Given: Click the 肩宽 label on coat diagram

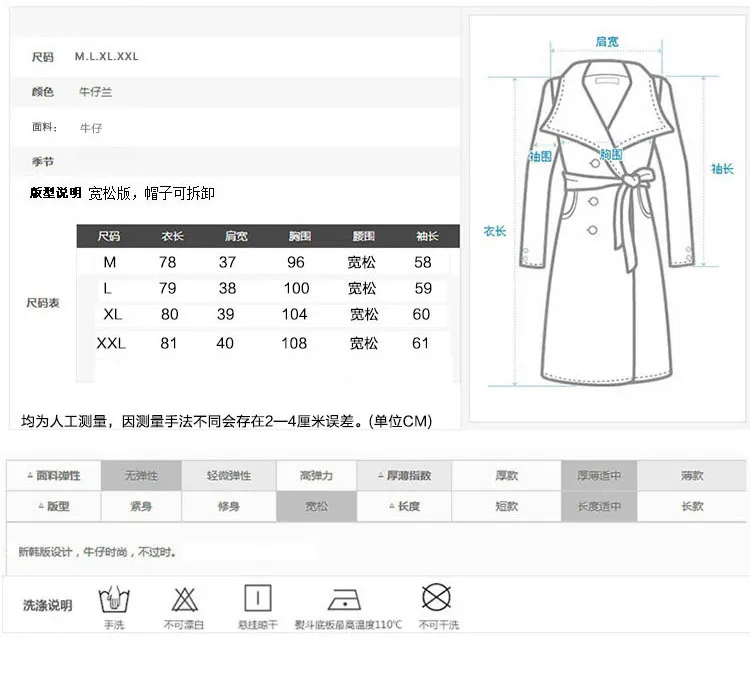Looking at the screenshot, I should pos(607,42).
